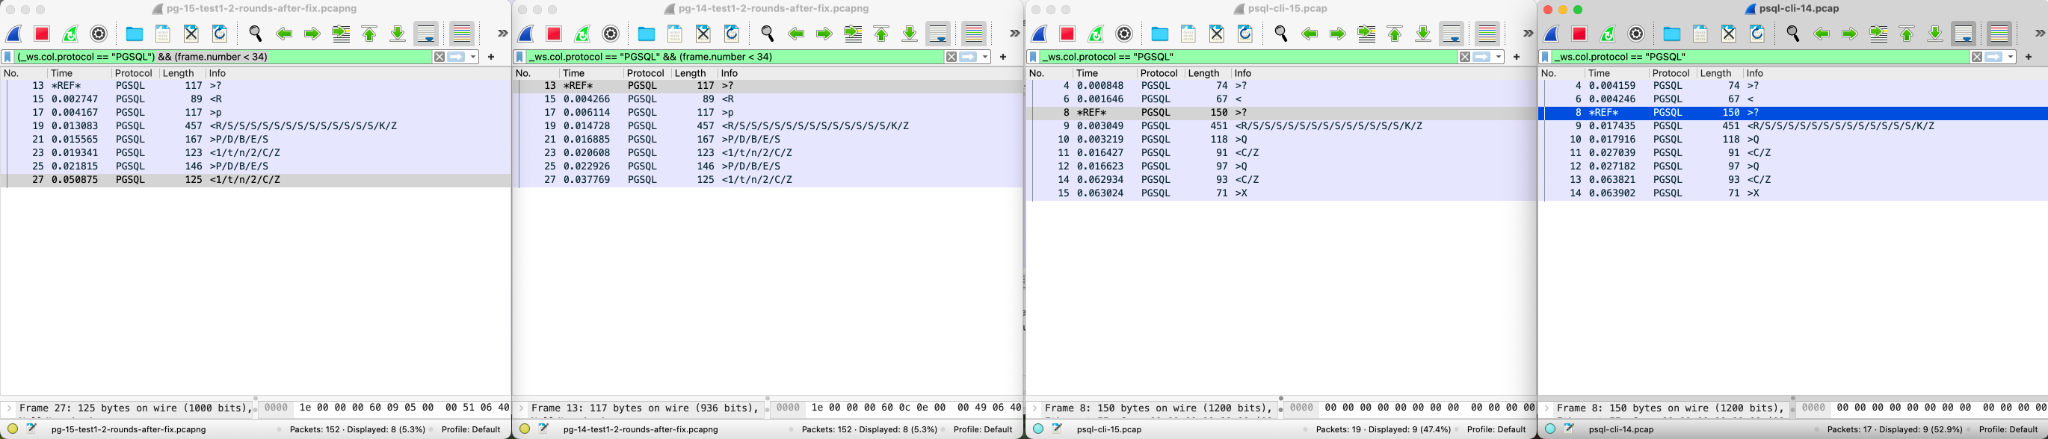This screenshot has width=2048, height=439.
Task: Show hidden toolbar items in psql-cli-15.pcap window
Action: (1527, 34)
